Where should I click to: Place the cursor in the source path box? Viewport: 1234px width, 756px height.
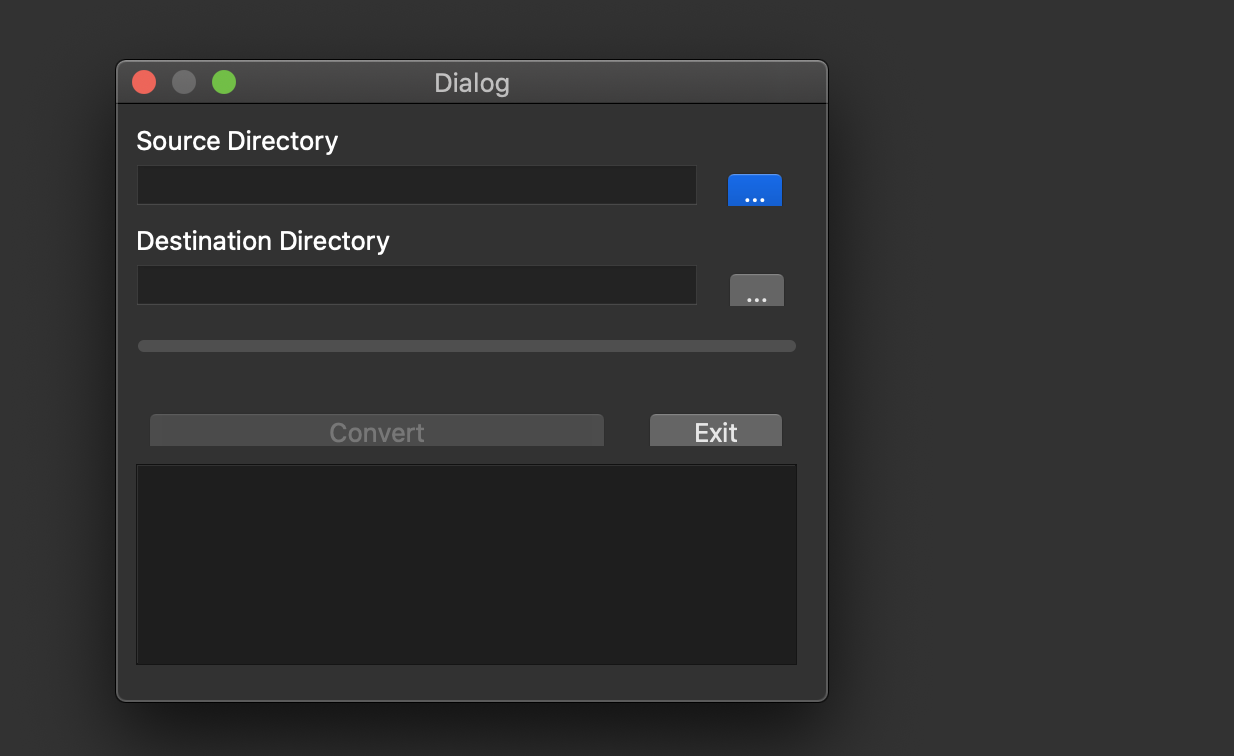[x=416, y=185]
